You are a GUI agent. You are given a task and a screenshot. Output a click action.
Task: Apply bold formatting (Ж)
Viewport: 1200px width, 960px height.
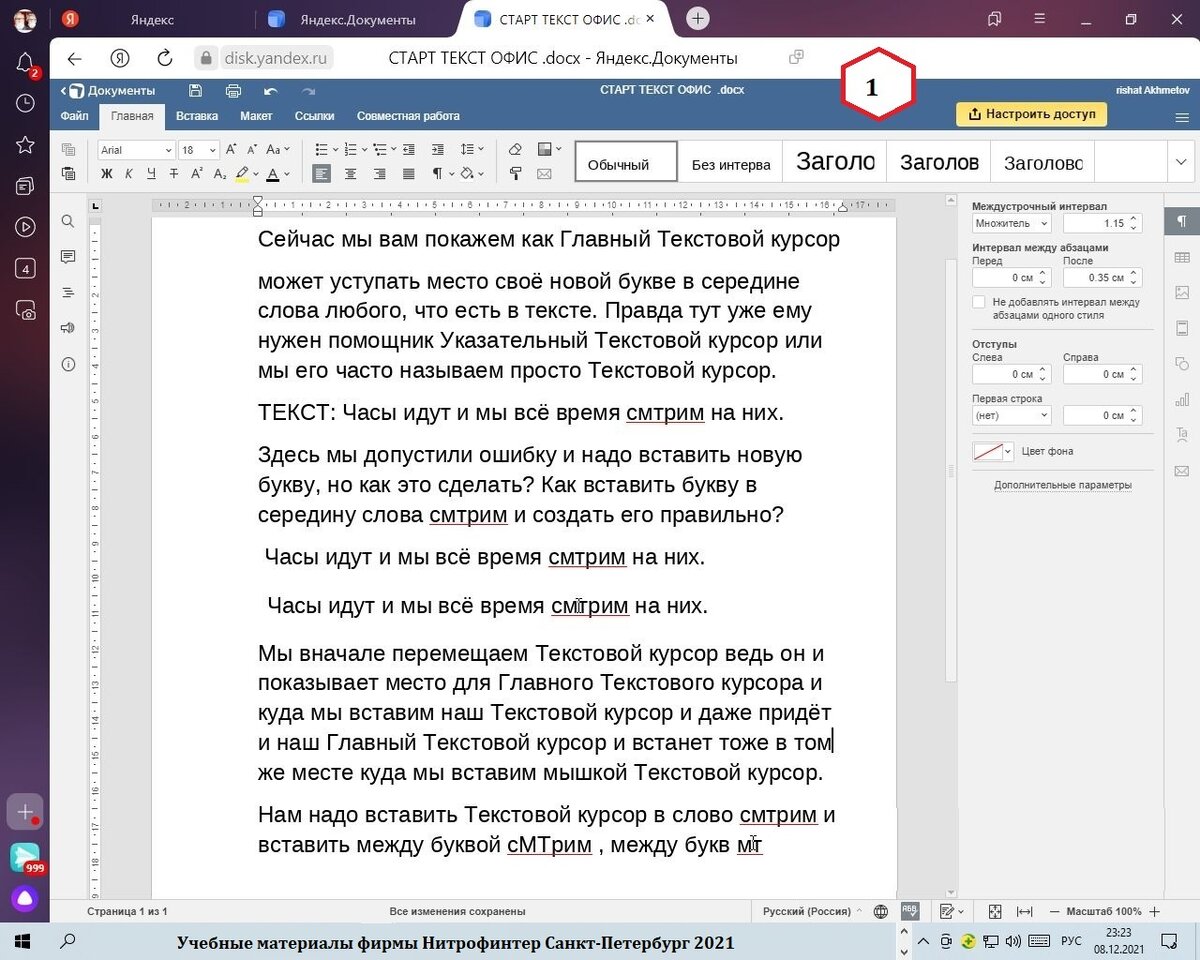click(107, 174)
